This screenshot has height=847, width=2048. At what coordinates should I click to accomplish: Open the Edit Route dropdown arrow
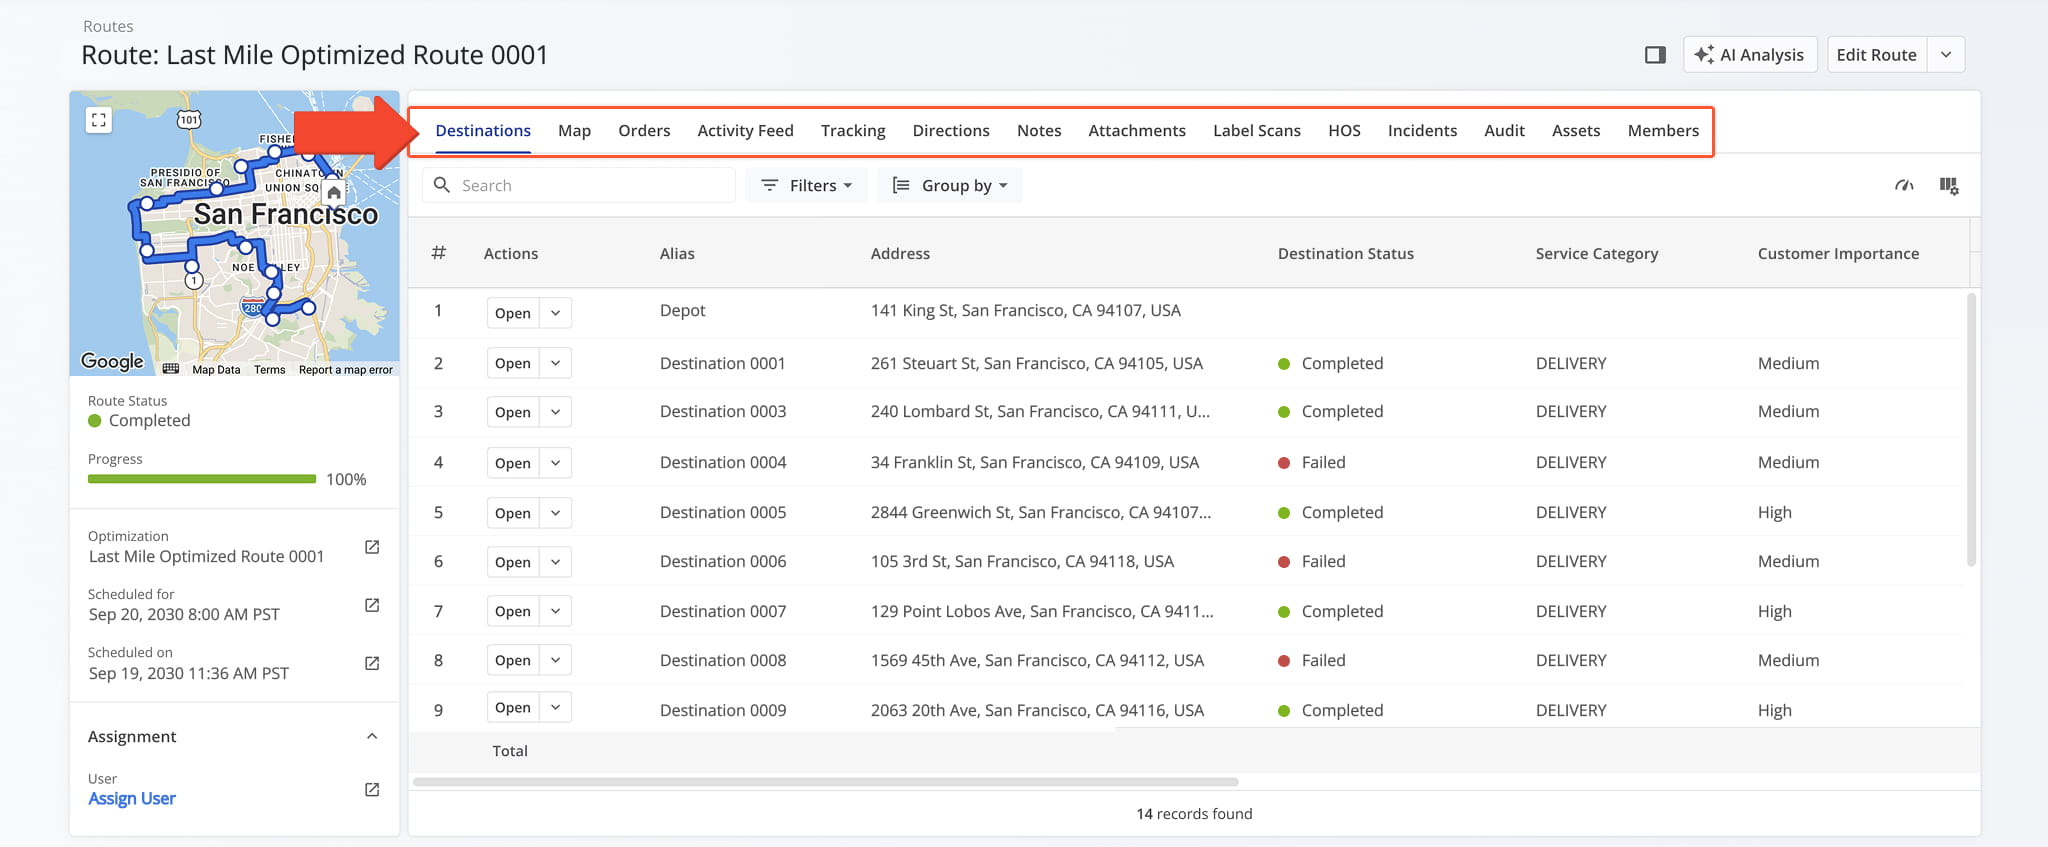[x=1946, y=55]
